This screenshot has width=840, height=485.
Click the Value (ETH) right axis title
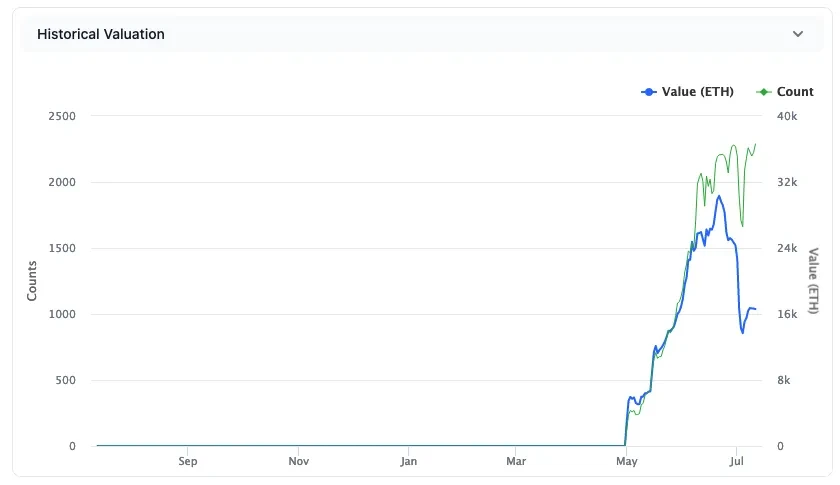click(813, 281)
